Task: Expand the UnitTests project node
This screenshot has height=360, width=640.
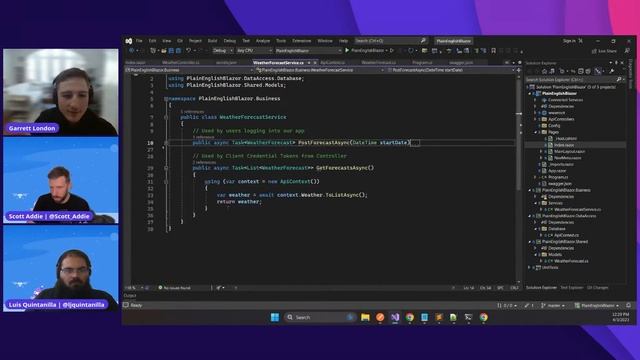Action: [530, 268]
